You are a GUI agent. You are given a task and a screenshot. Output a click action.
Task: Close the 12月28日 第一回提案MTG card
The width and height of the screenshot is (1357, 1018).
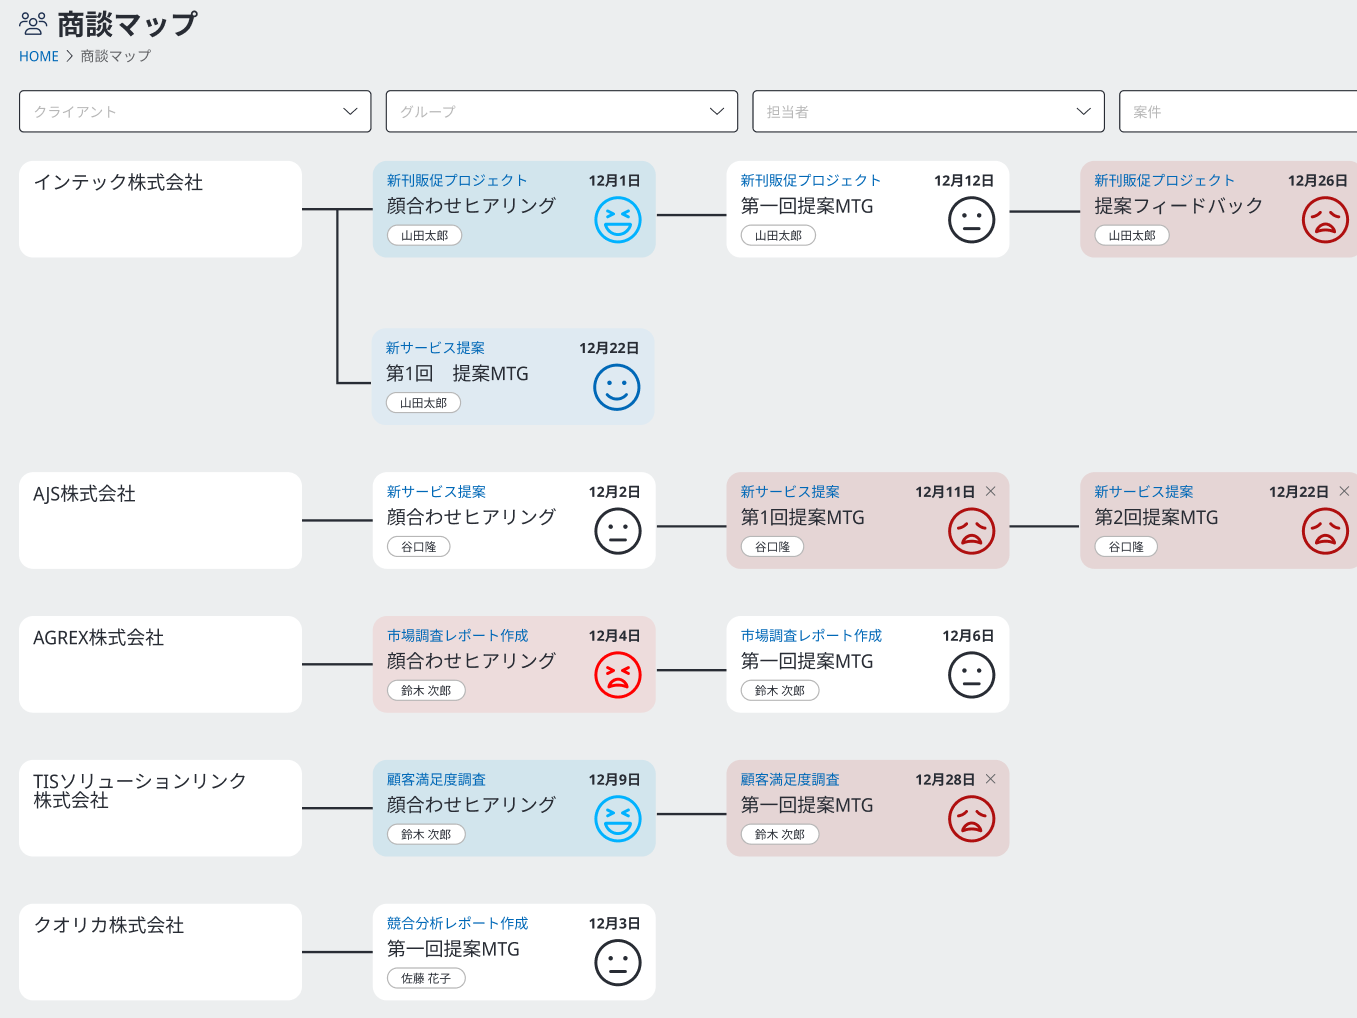pos(990,779)
